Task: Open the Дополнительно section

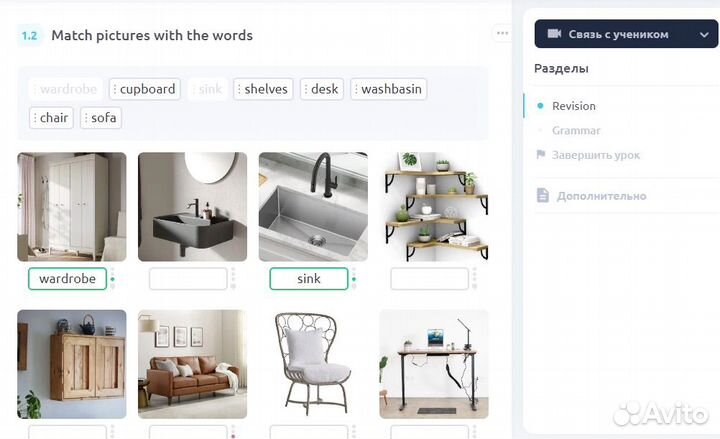Action: click(601, 196)
